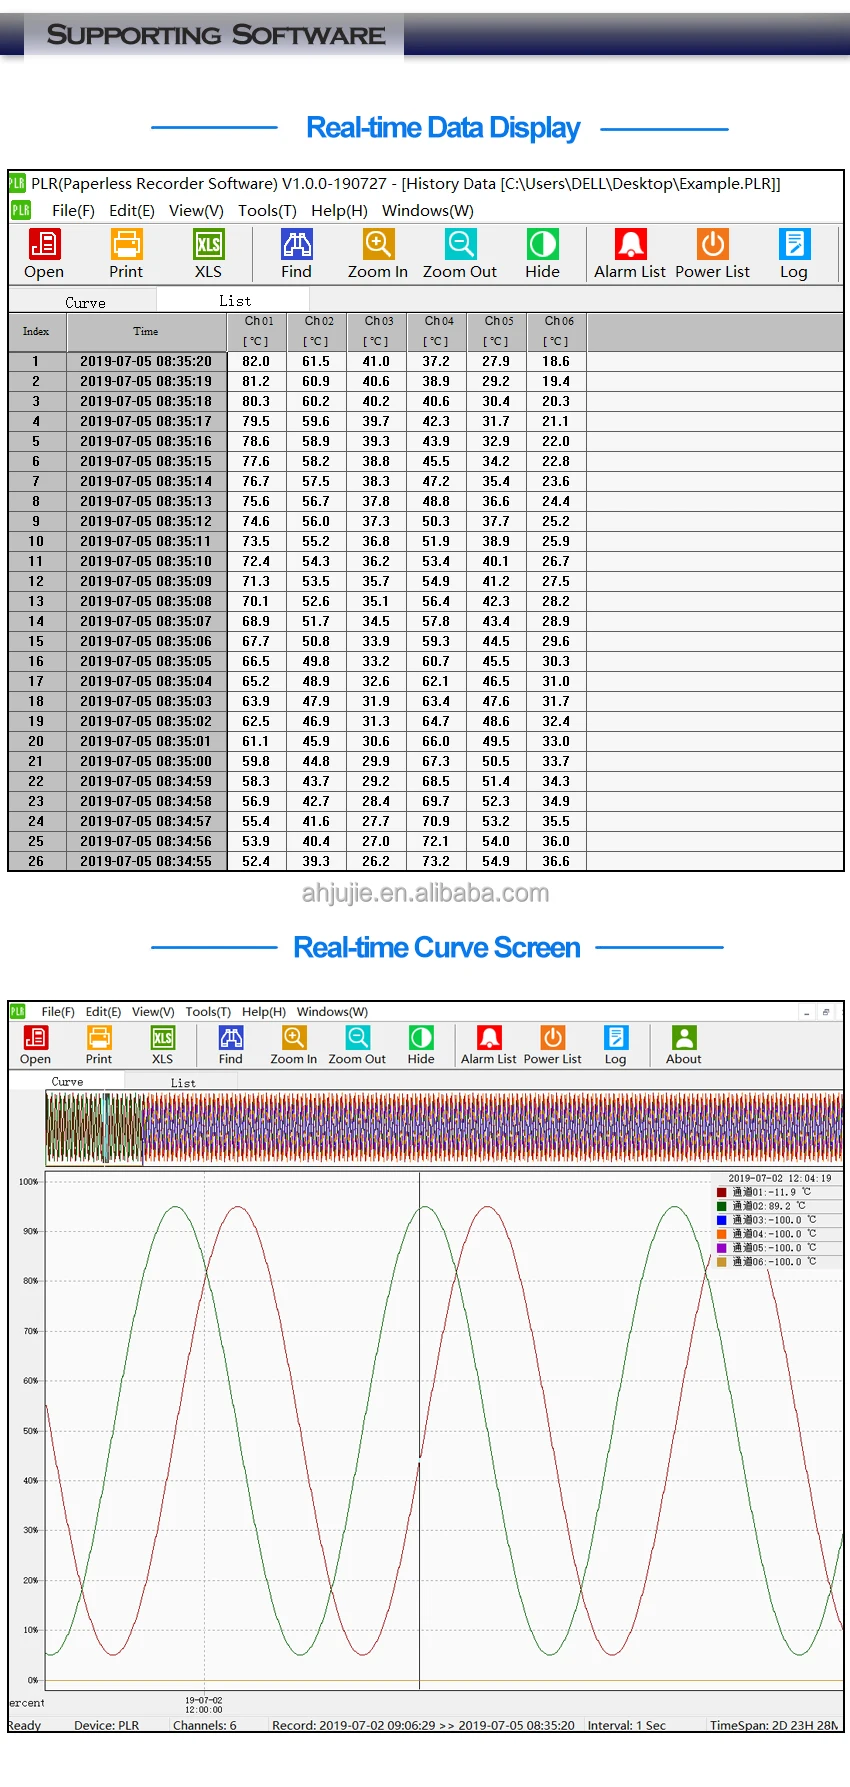This screenshot has width=850, height=1787.
Task: Select row with time 2019-07-05 08:35:20
Action: [x=426, y=361]
